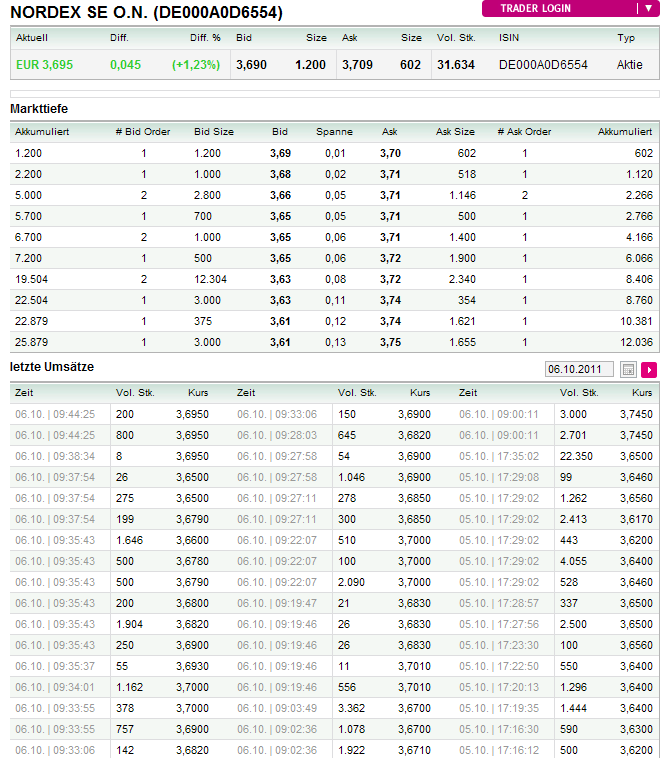Screen dimensions: 663x778
Task: Click the current price EUR 3,695
Action: click(x=43, y=65)
